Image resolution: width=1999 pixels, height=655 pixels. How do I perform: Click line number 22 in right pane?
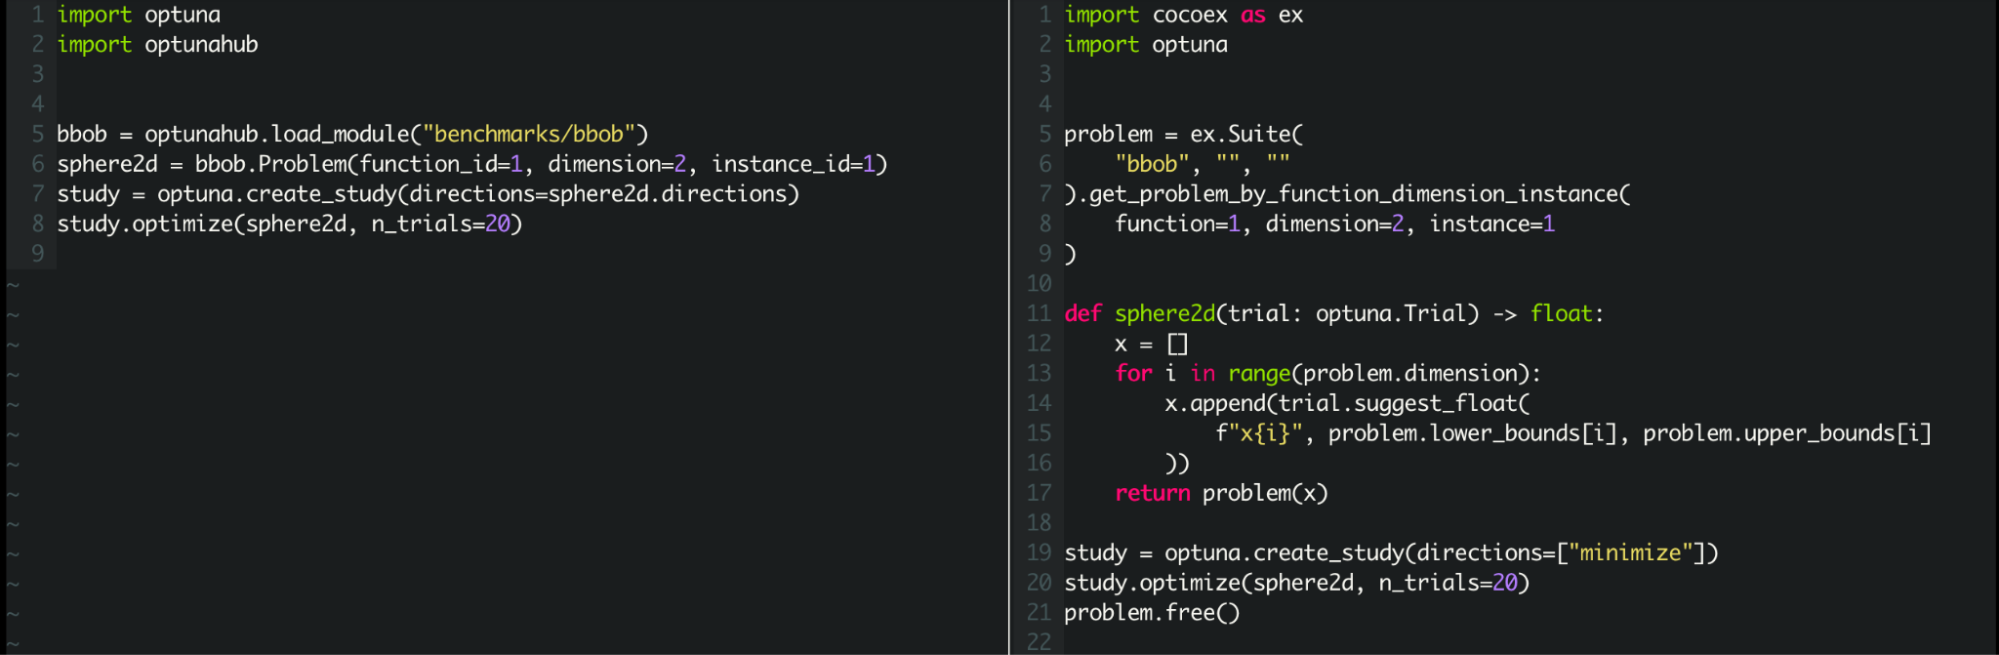click(x=1039, y=642)
